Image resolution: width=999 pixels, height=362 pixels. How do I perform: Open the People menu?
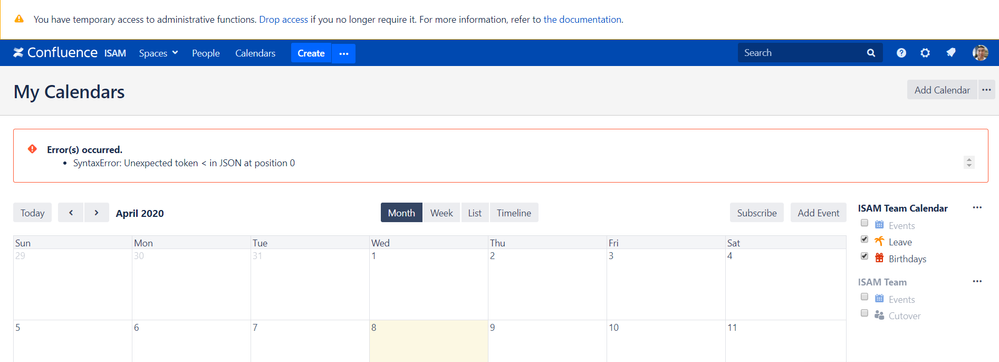206,54
